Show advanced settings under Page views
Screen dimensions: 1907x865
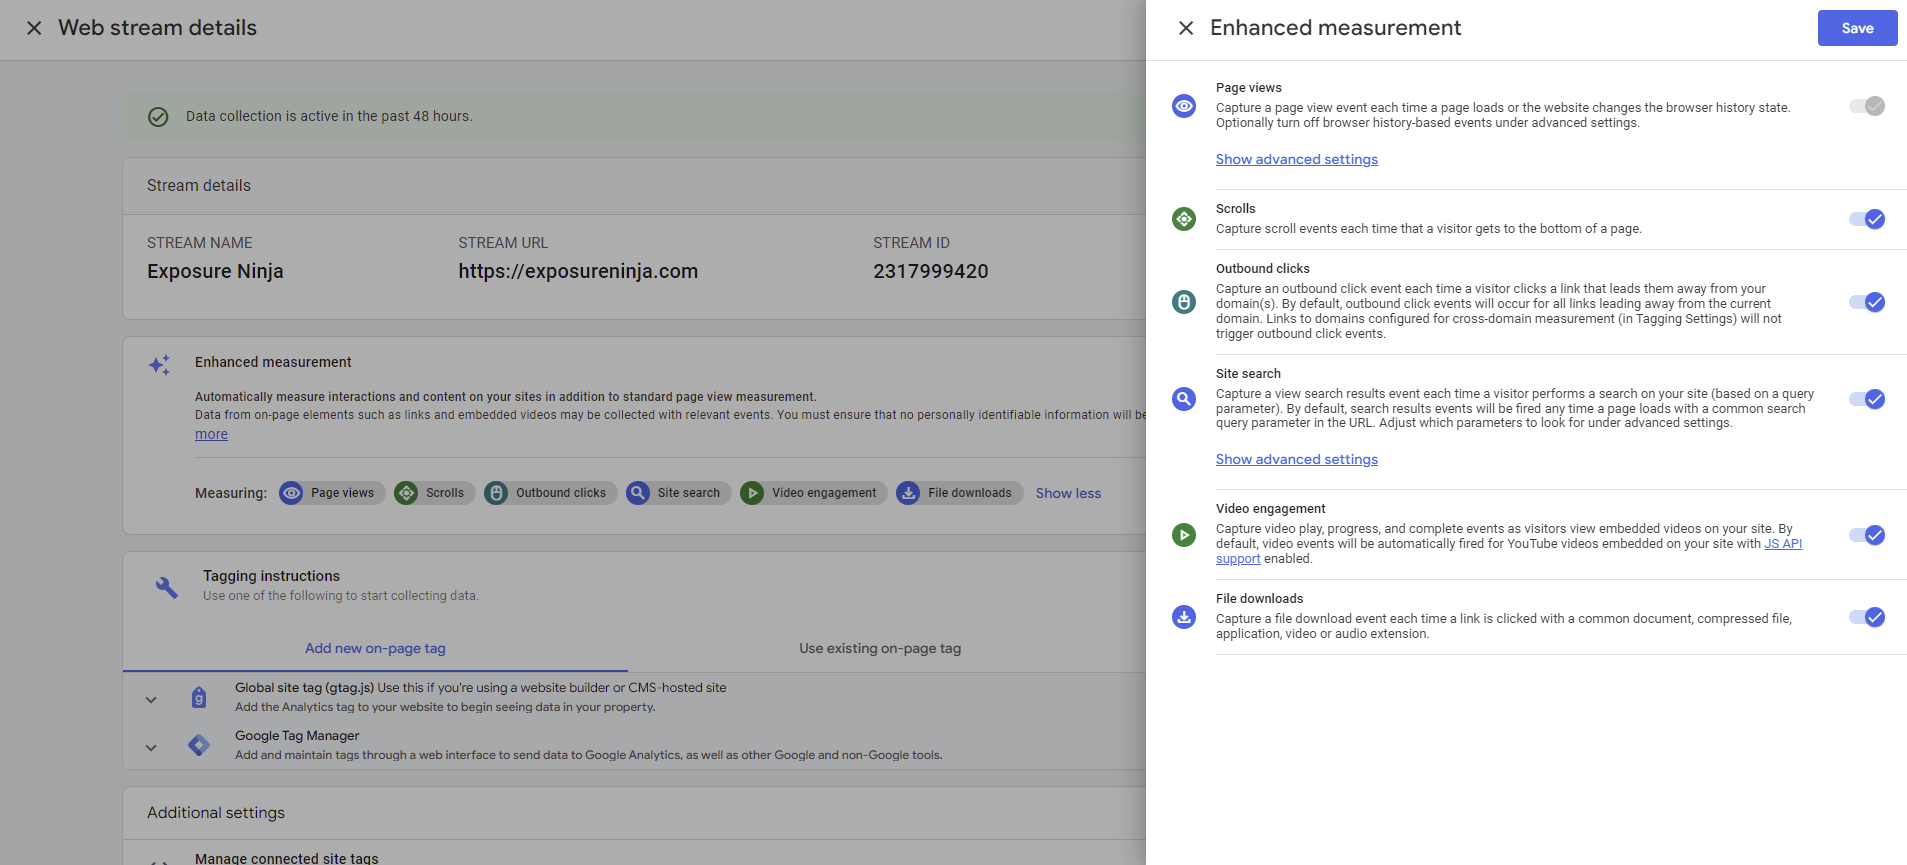[x=1296, y=159]
